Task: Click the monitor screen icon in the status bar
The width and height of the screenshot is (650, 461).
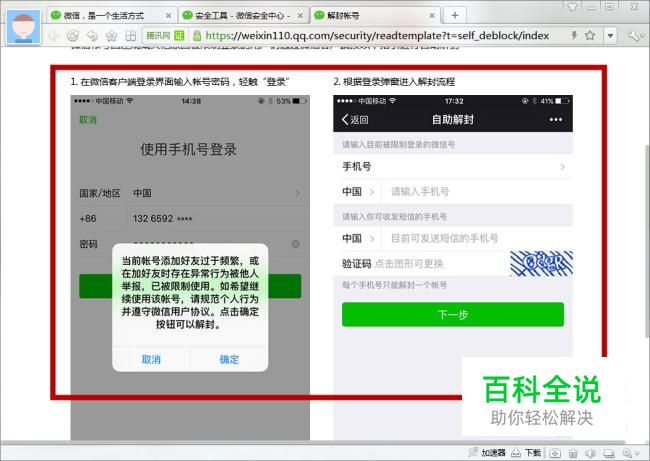Action: pyautogui.click(x=609, y=453)
